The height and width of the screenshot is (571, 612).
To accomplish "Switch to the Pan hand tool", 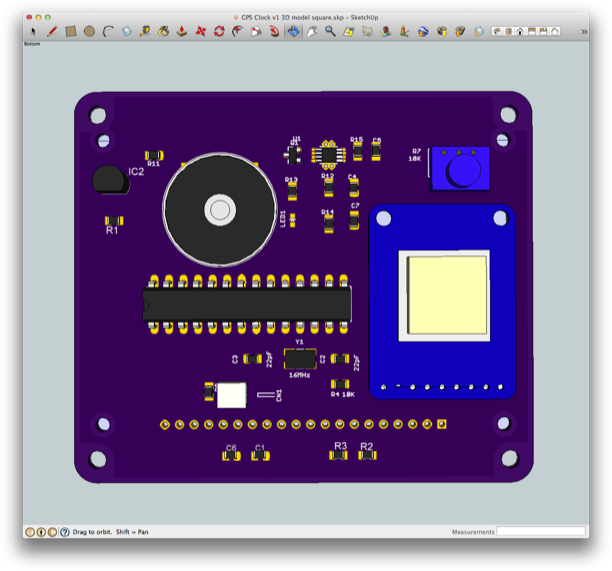I will (x=312, y=31).
